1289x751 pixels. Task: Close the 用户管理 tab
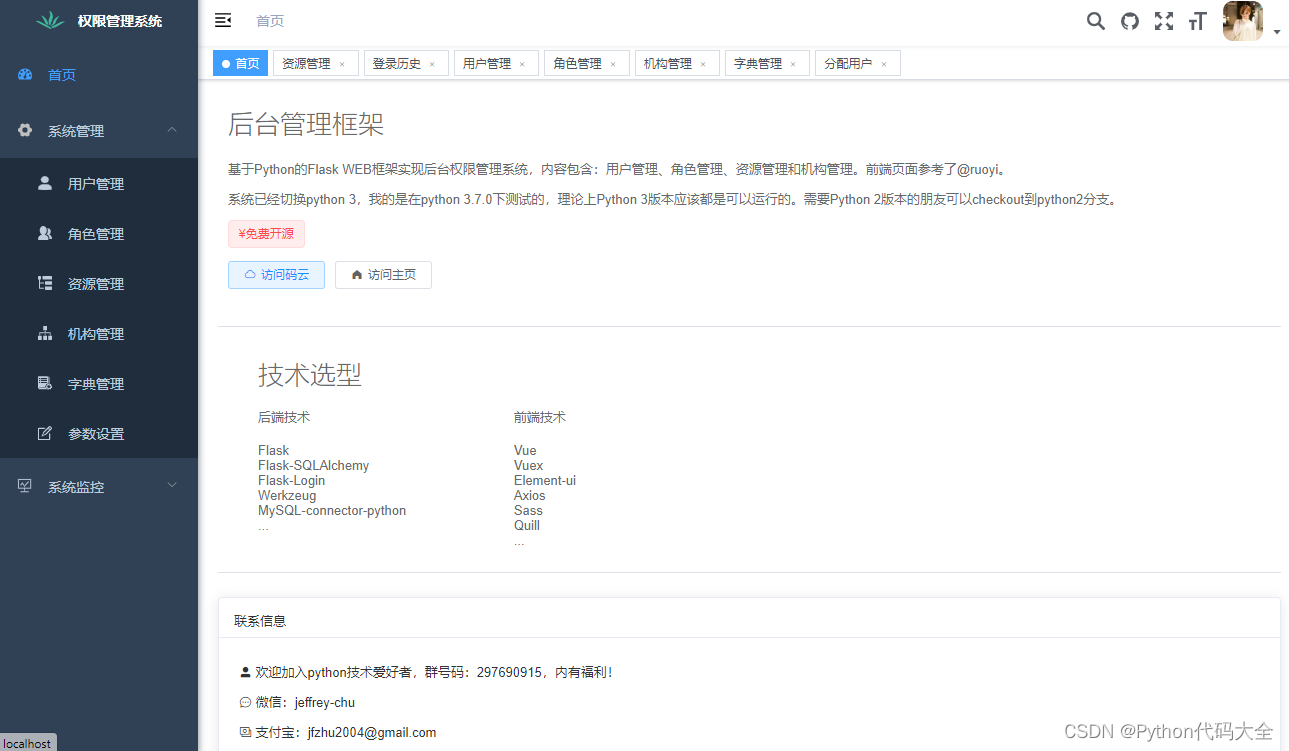click(522, 64)
